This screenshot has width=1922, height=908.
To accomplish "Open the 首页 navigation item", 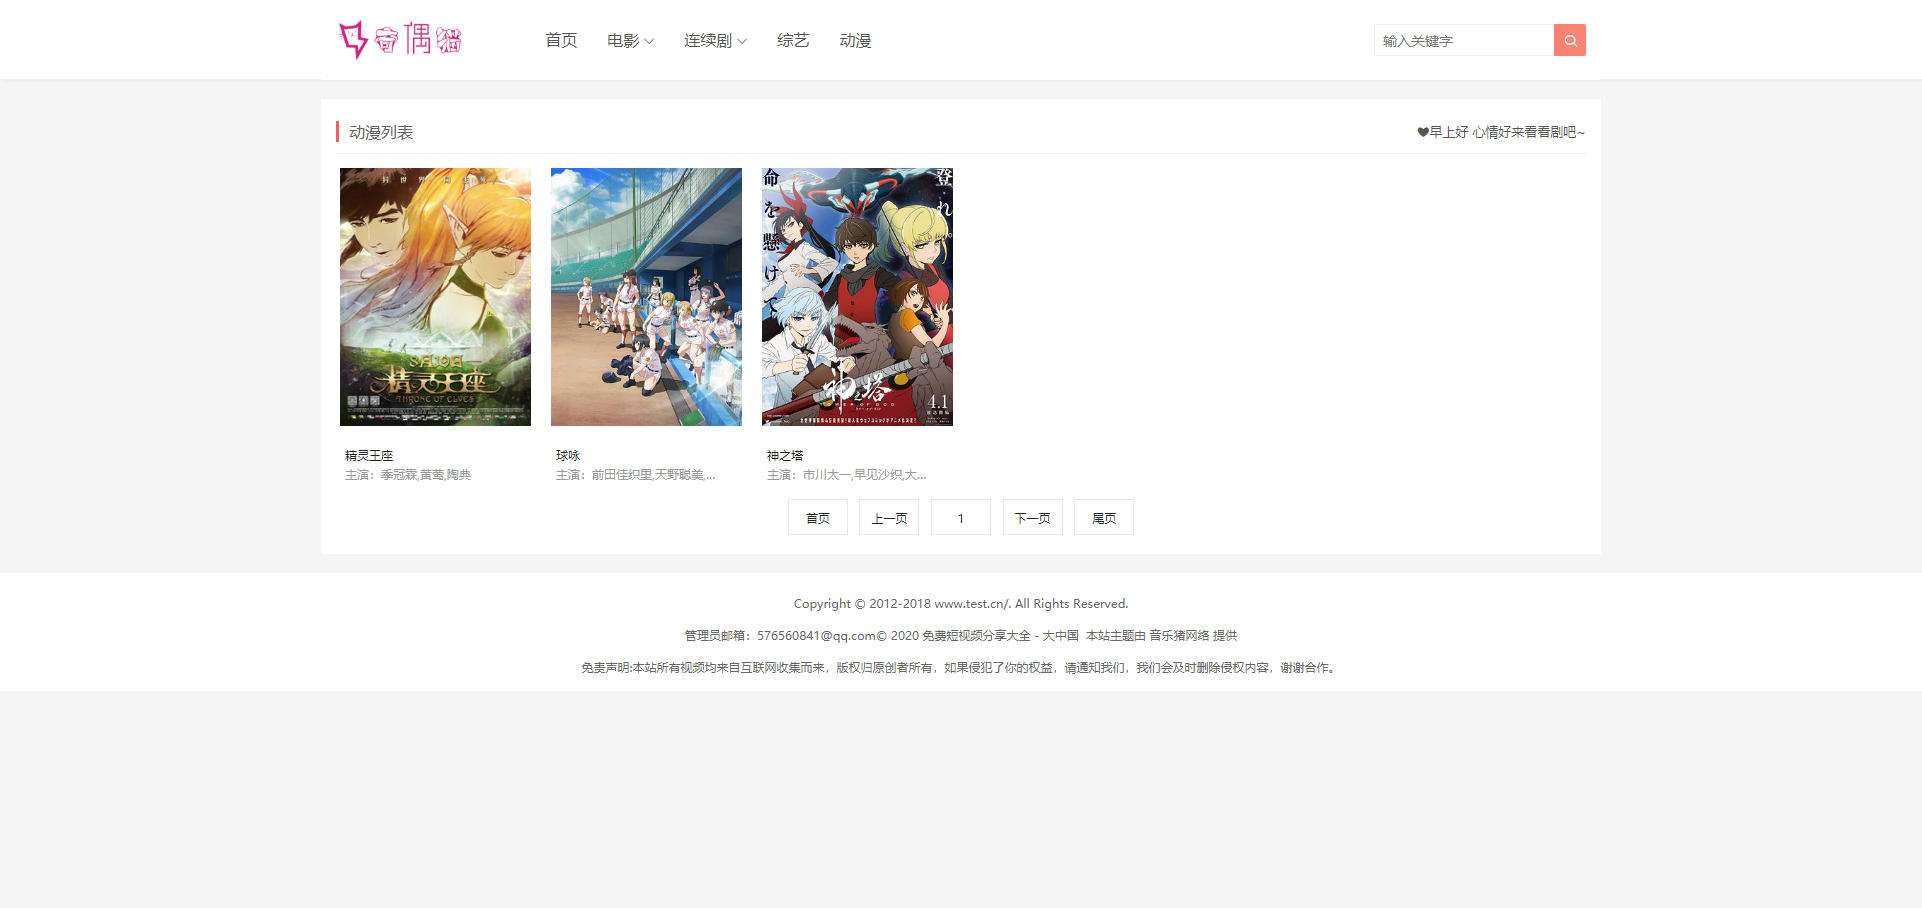I will click(x=561, y=40).
